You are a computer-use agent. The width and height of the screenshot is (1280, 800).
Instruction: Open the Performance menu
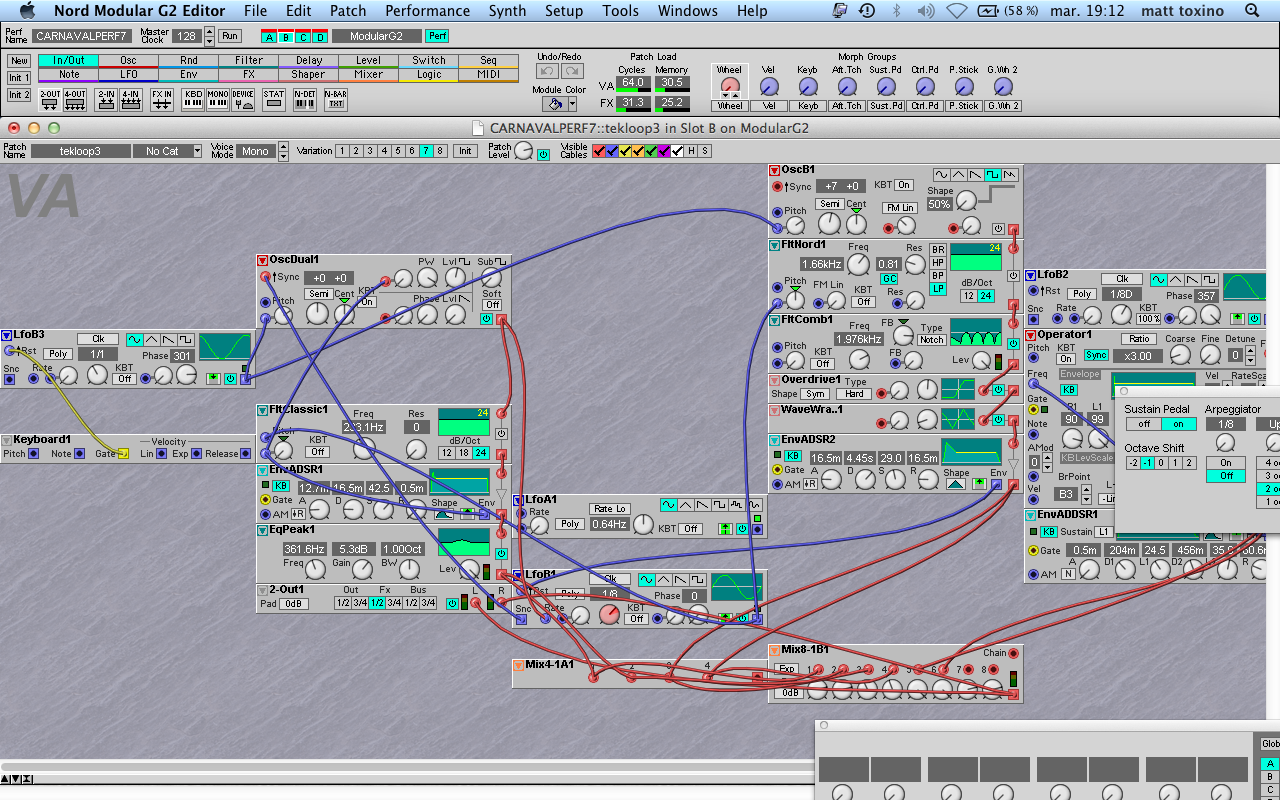[427, 11]
